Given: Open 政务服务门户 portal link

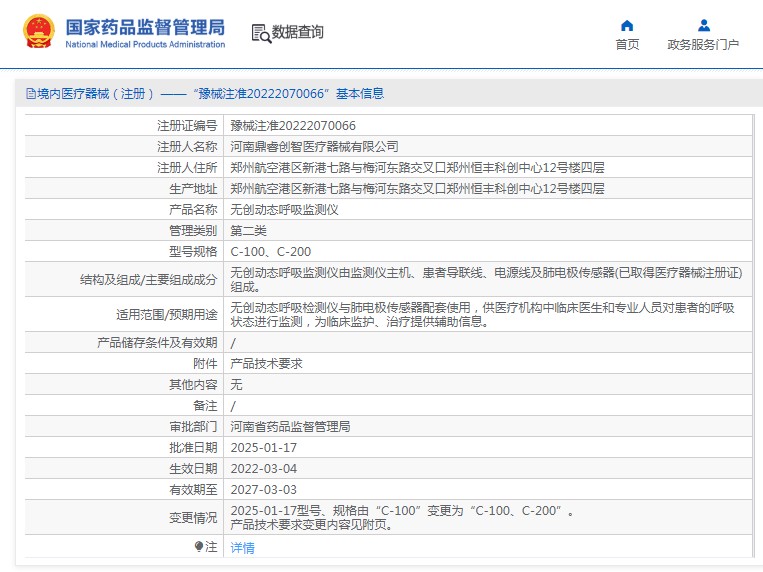Looking at the screenshot, I should 703,44.
